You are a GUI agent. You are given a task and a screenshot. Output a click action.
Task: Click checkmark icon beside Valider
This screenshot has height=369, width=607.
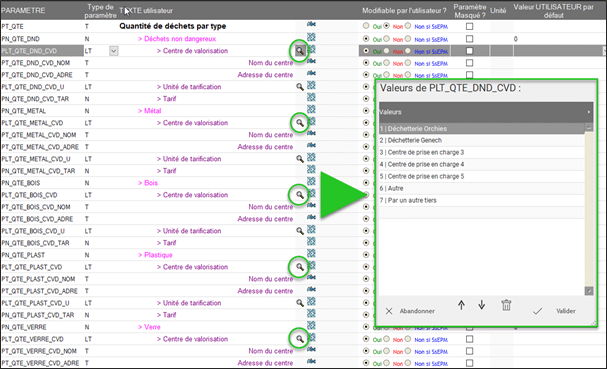click(x=537, y=311)
